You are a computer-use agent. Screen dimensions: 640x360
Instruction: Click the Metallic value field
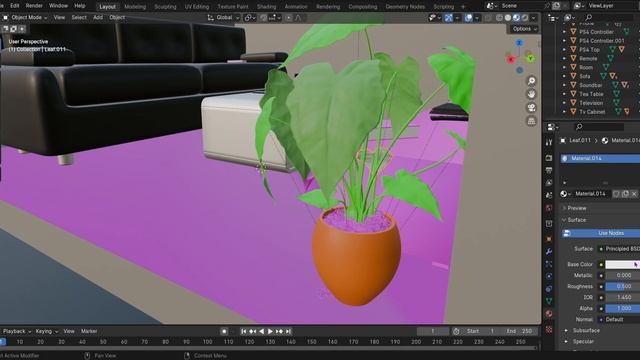pyautogui.click(x=622, y=276)
